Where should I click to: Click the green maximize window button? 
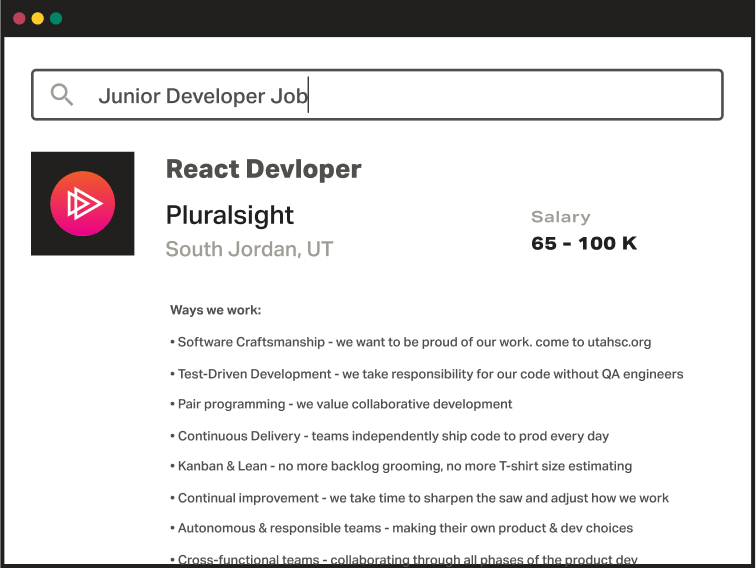coord(56,18)
